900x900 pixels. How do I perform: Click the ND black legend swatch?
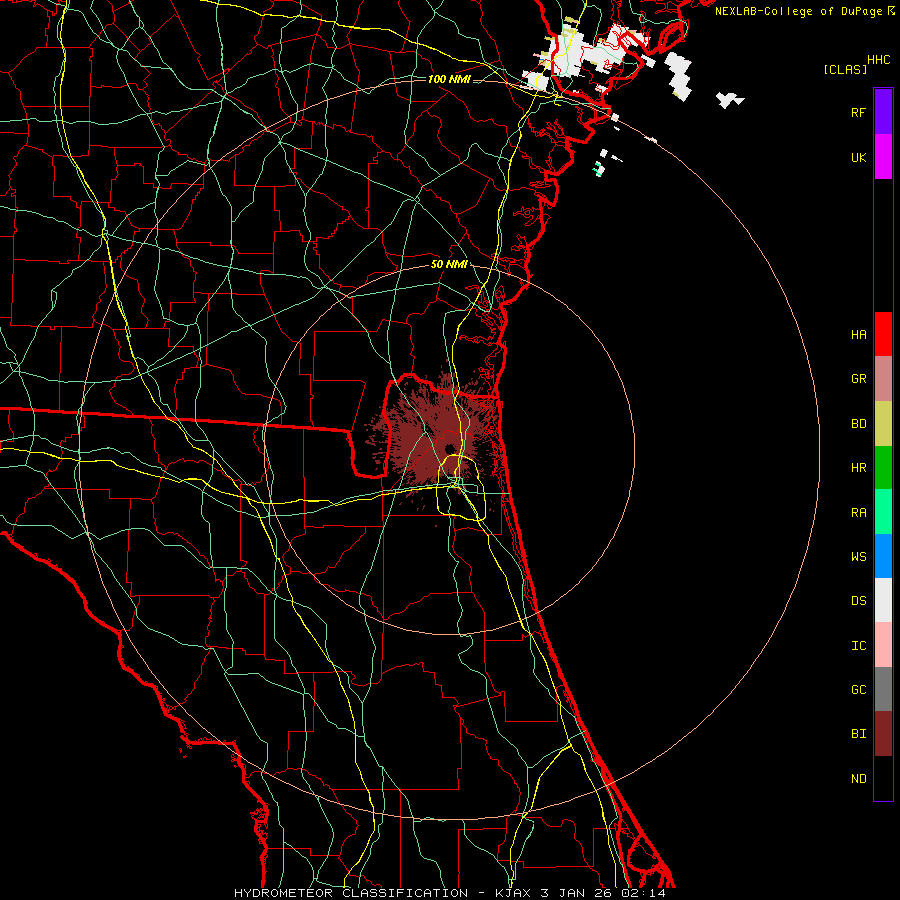pyautogui.click(x=883, y=778)
